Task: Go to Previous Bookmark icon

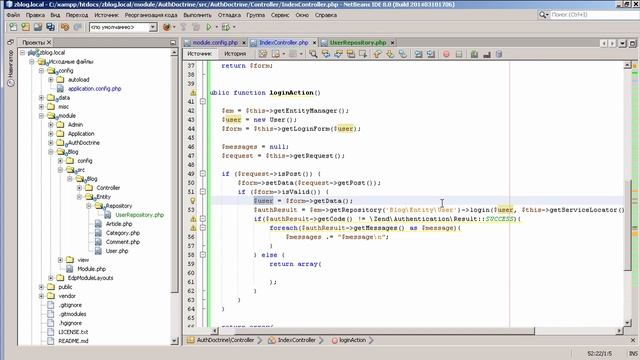Action: click(378, 54)
